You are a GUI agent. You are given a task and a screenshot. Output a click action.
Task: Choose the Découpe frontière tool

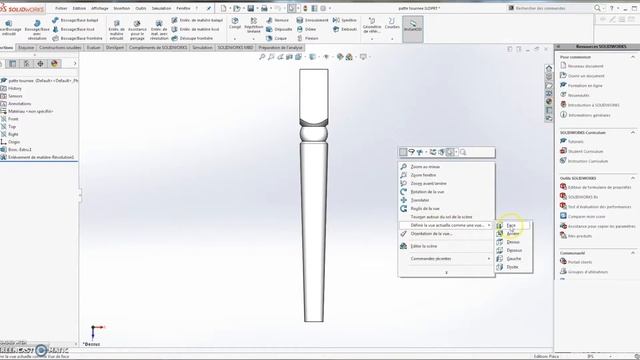[x=192, y=38]
